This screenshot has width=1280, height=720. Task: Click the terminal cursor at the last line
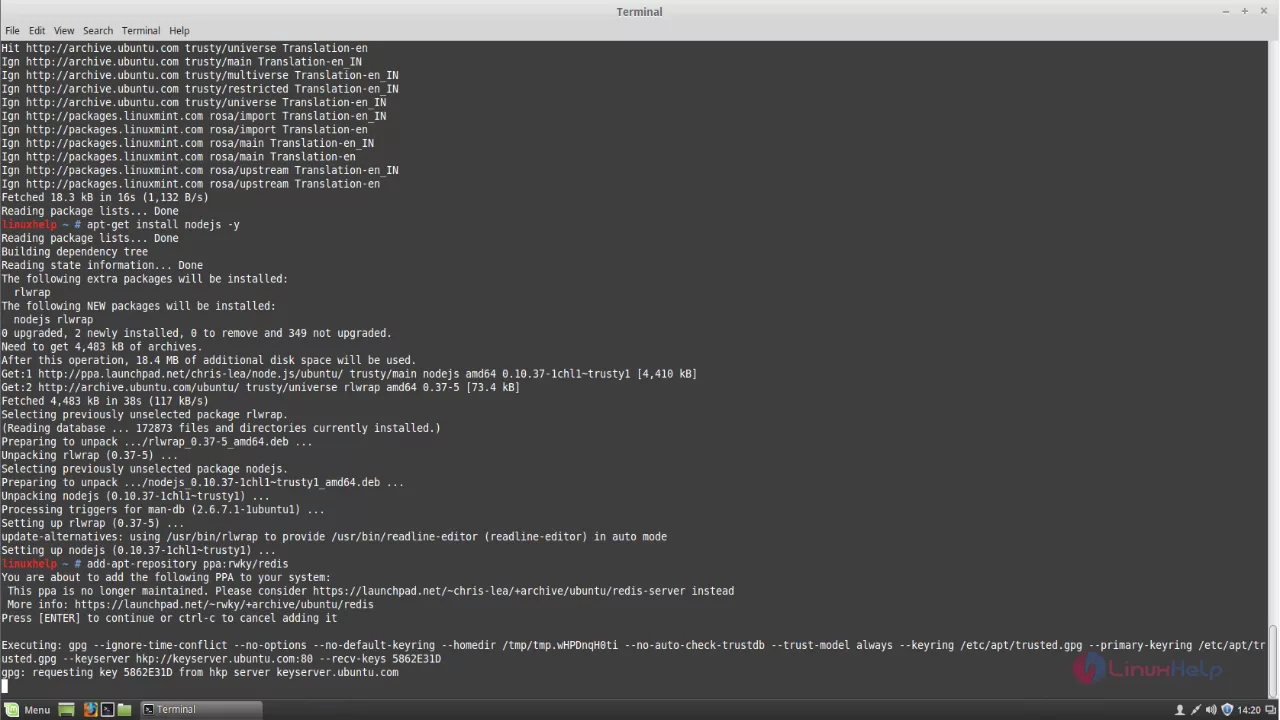tap(5, 686)
